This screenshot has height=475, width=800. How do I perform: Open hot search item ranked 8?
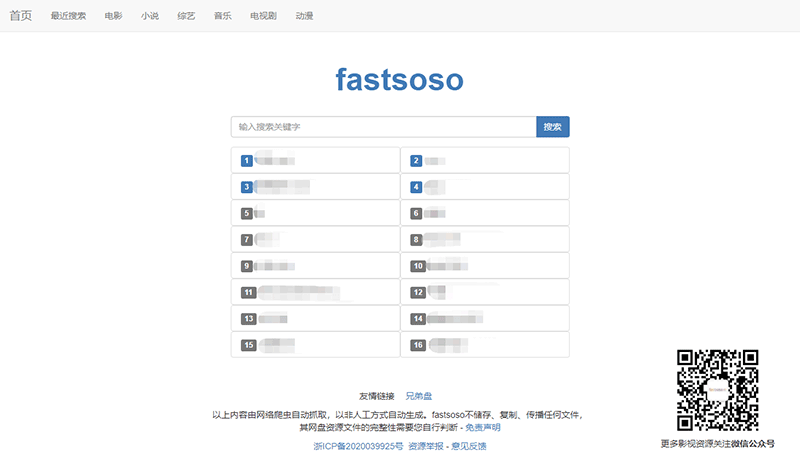pos(485,239)
